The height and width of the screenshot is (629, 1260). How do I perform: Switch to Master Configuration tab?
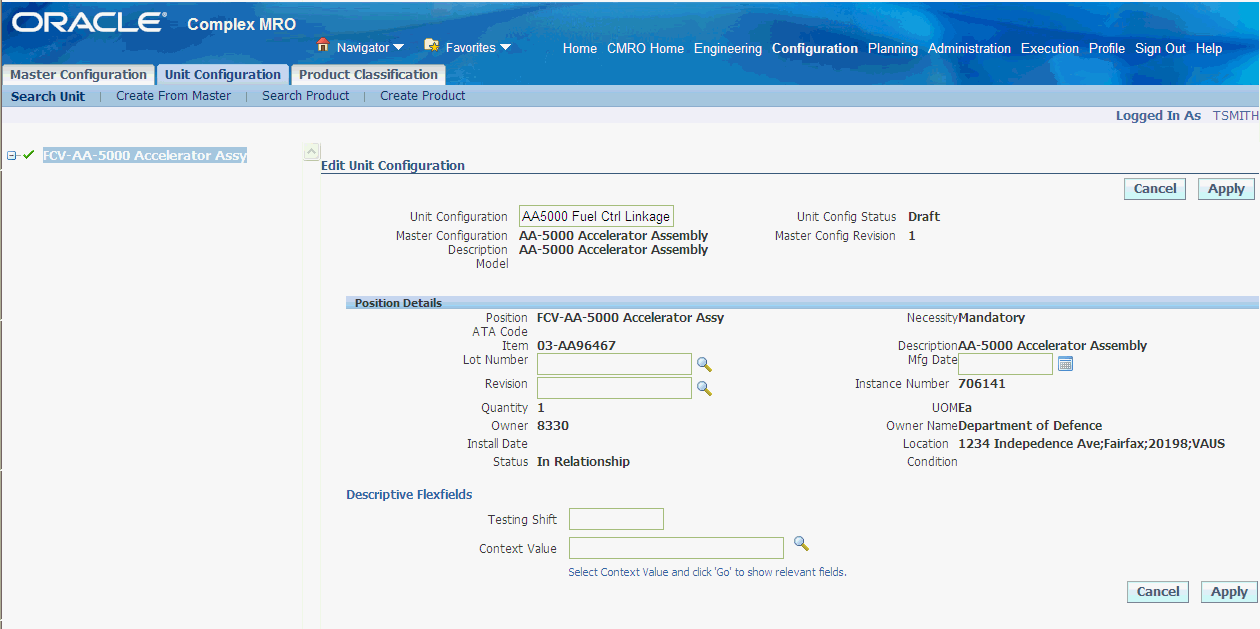pyautogui.click(x=78, y=75)
